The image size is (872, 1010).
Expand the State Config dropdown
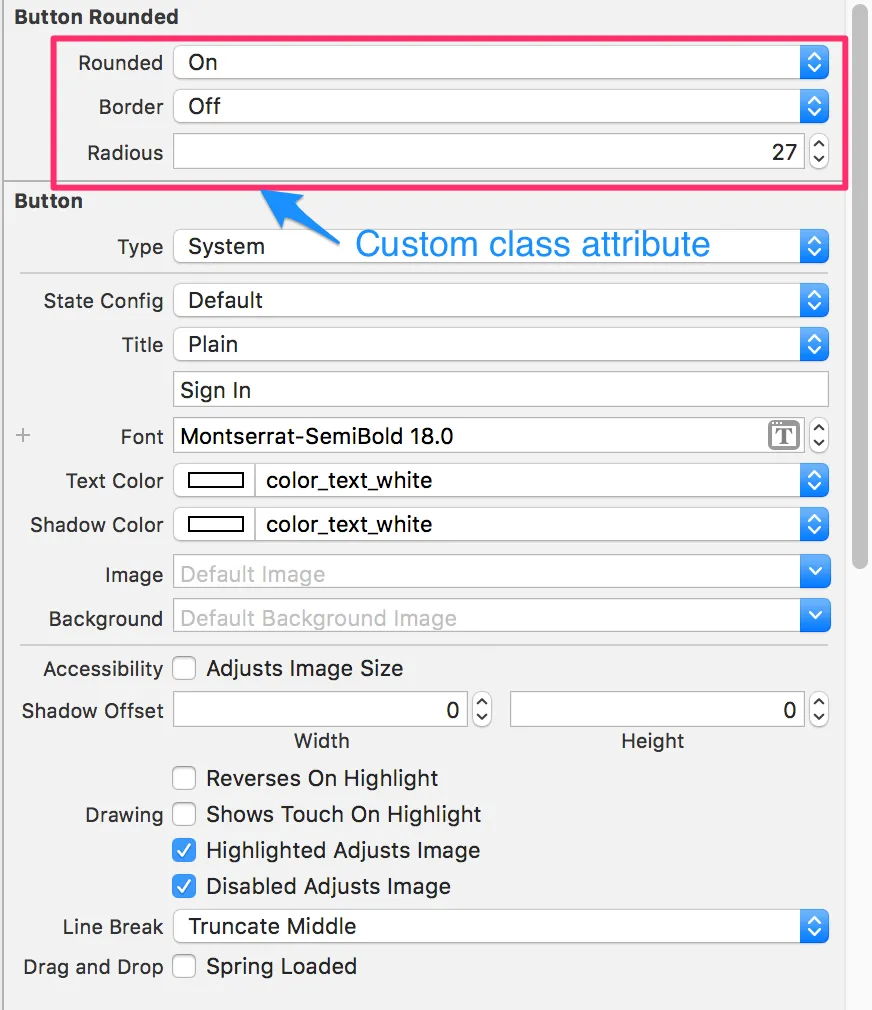click(814, 300)
